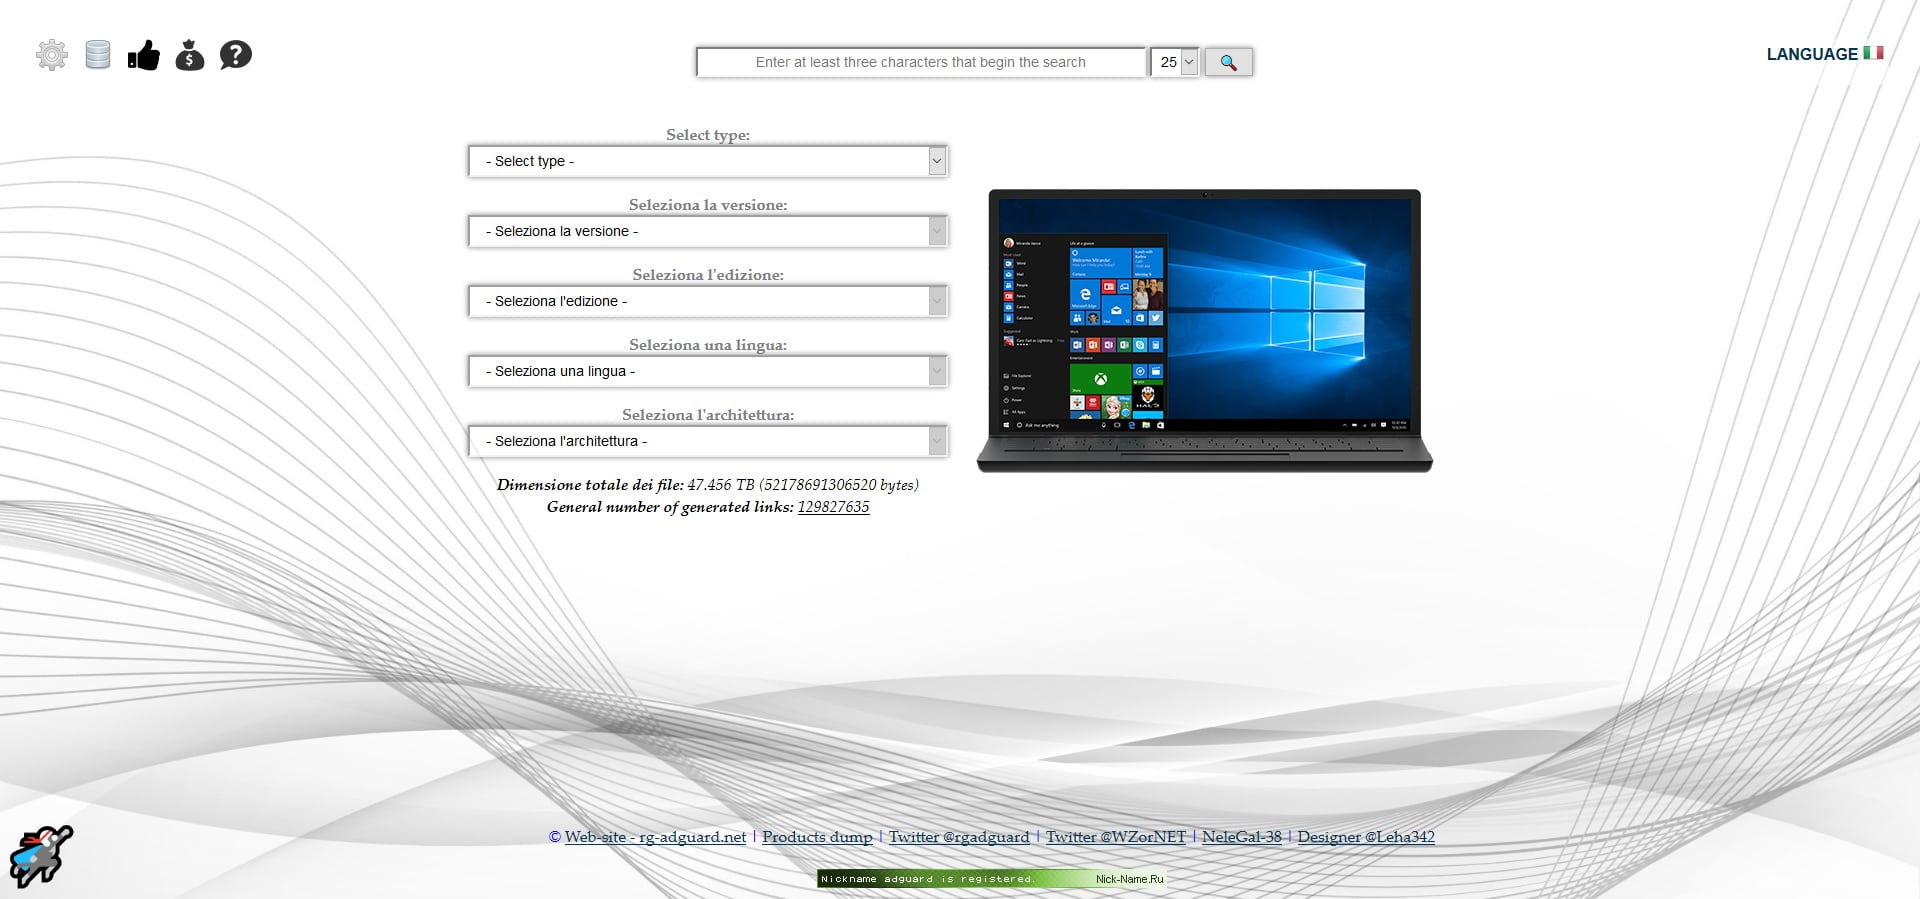Click the Italian flag language icon
The width and height of the screenshot is (1920, 899).
click(x=1873, y=53)
